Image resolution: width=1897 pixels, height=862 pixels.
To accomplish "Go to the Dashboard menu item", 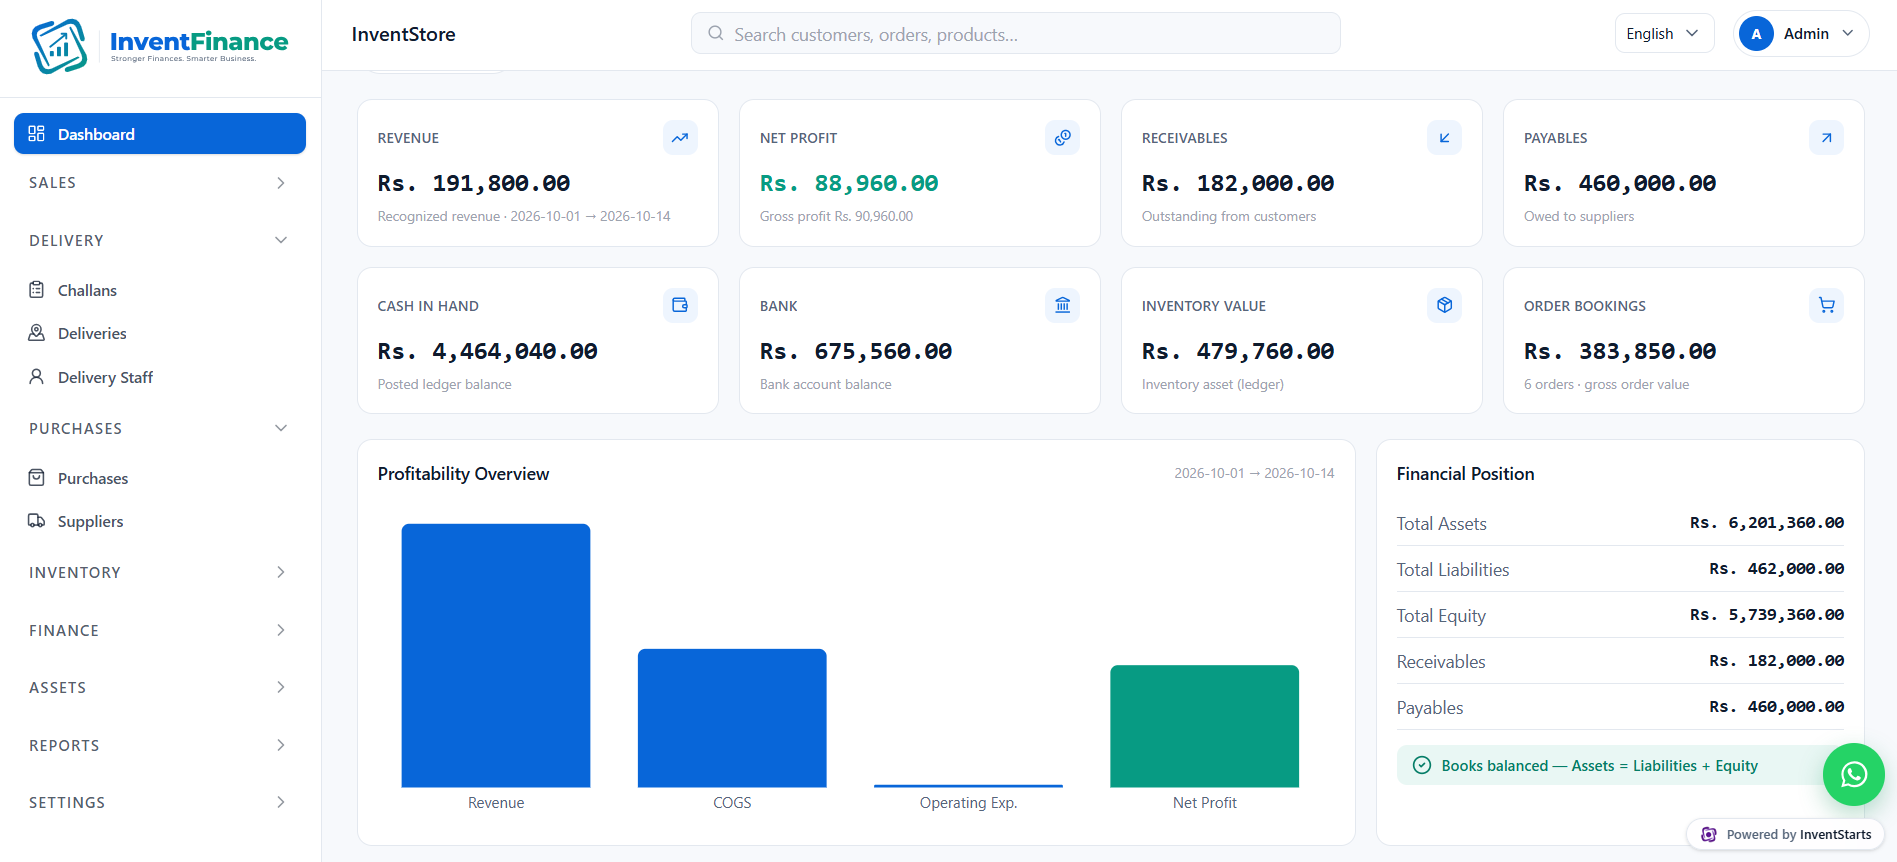I will point(160,134).
